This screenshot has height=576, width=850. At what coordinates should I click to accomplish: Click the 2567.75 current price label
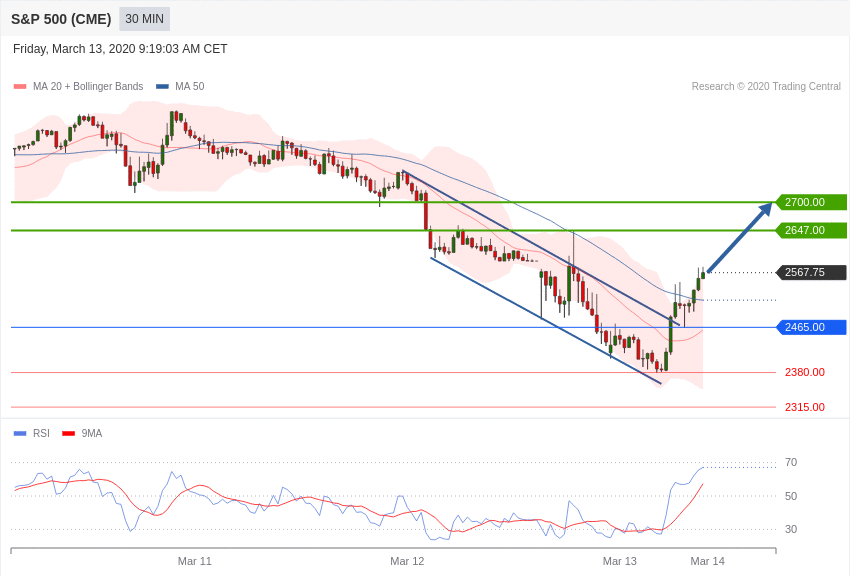pyautogui.click(x=812, y=272)
